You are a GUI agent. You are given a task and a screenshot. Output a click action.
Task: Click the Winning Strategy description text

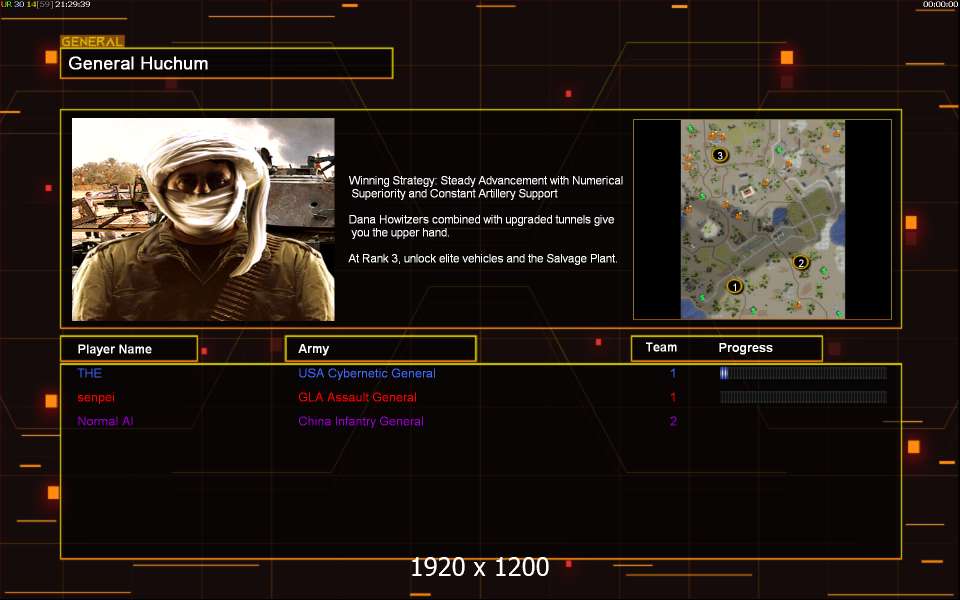click(486, 187)
